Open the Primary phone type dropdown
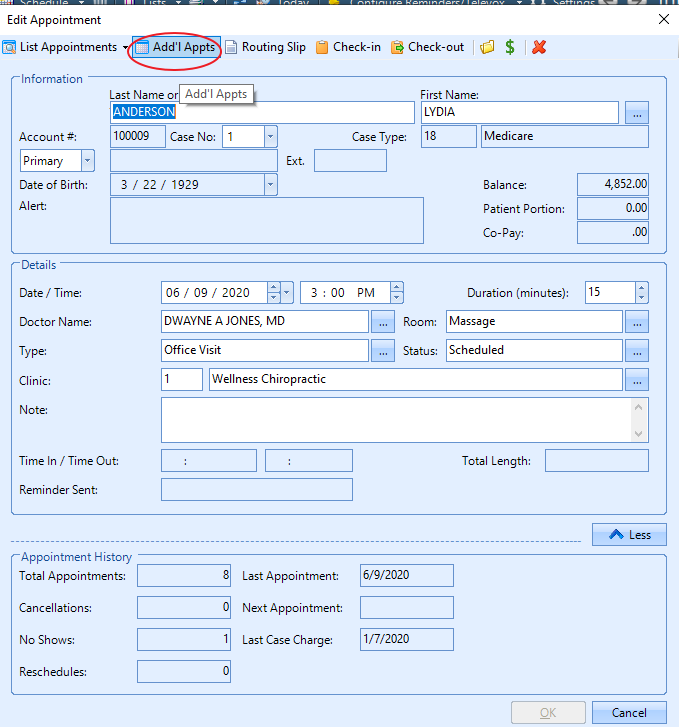 [87, 161]
